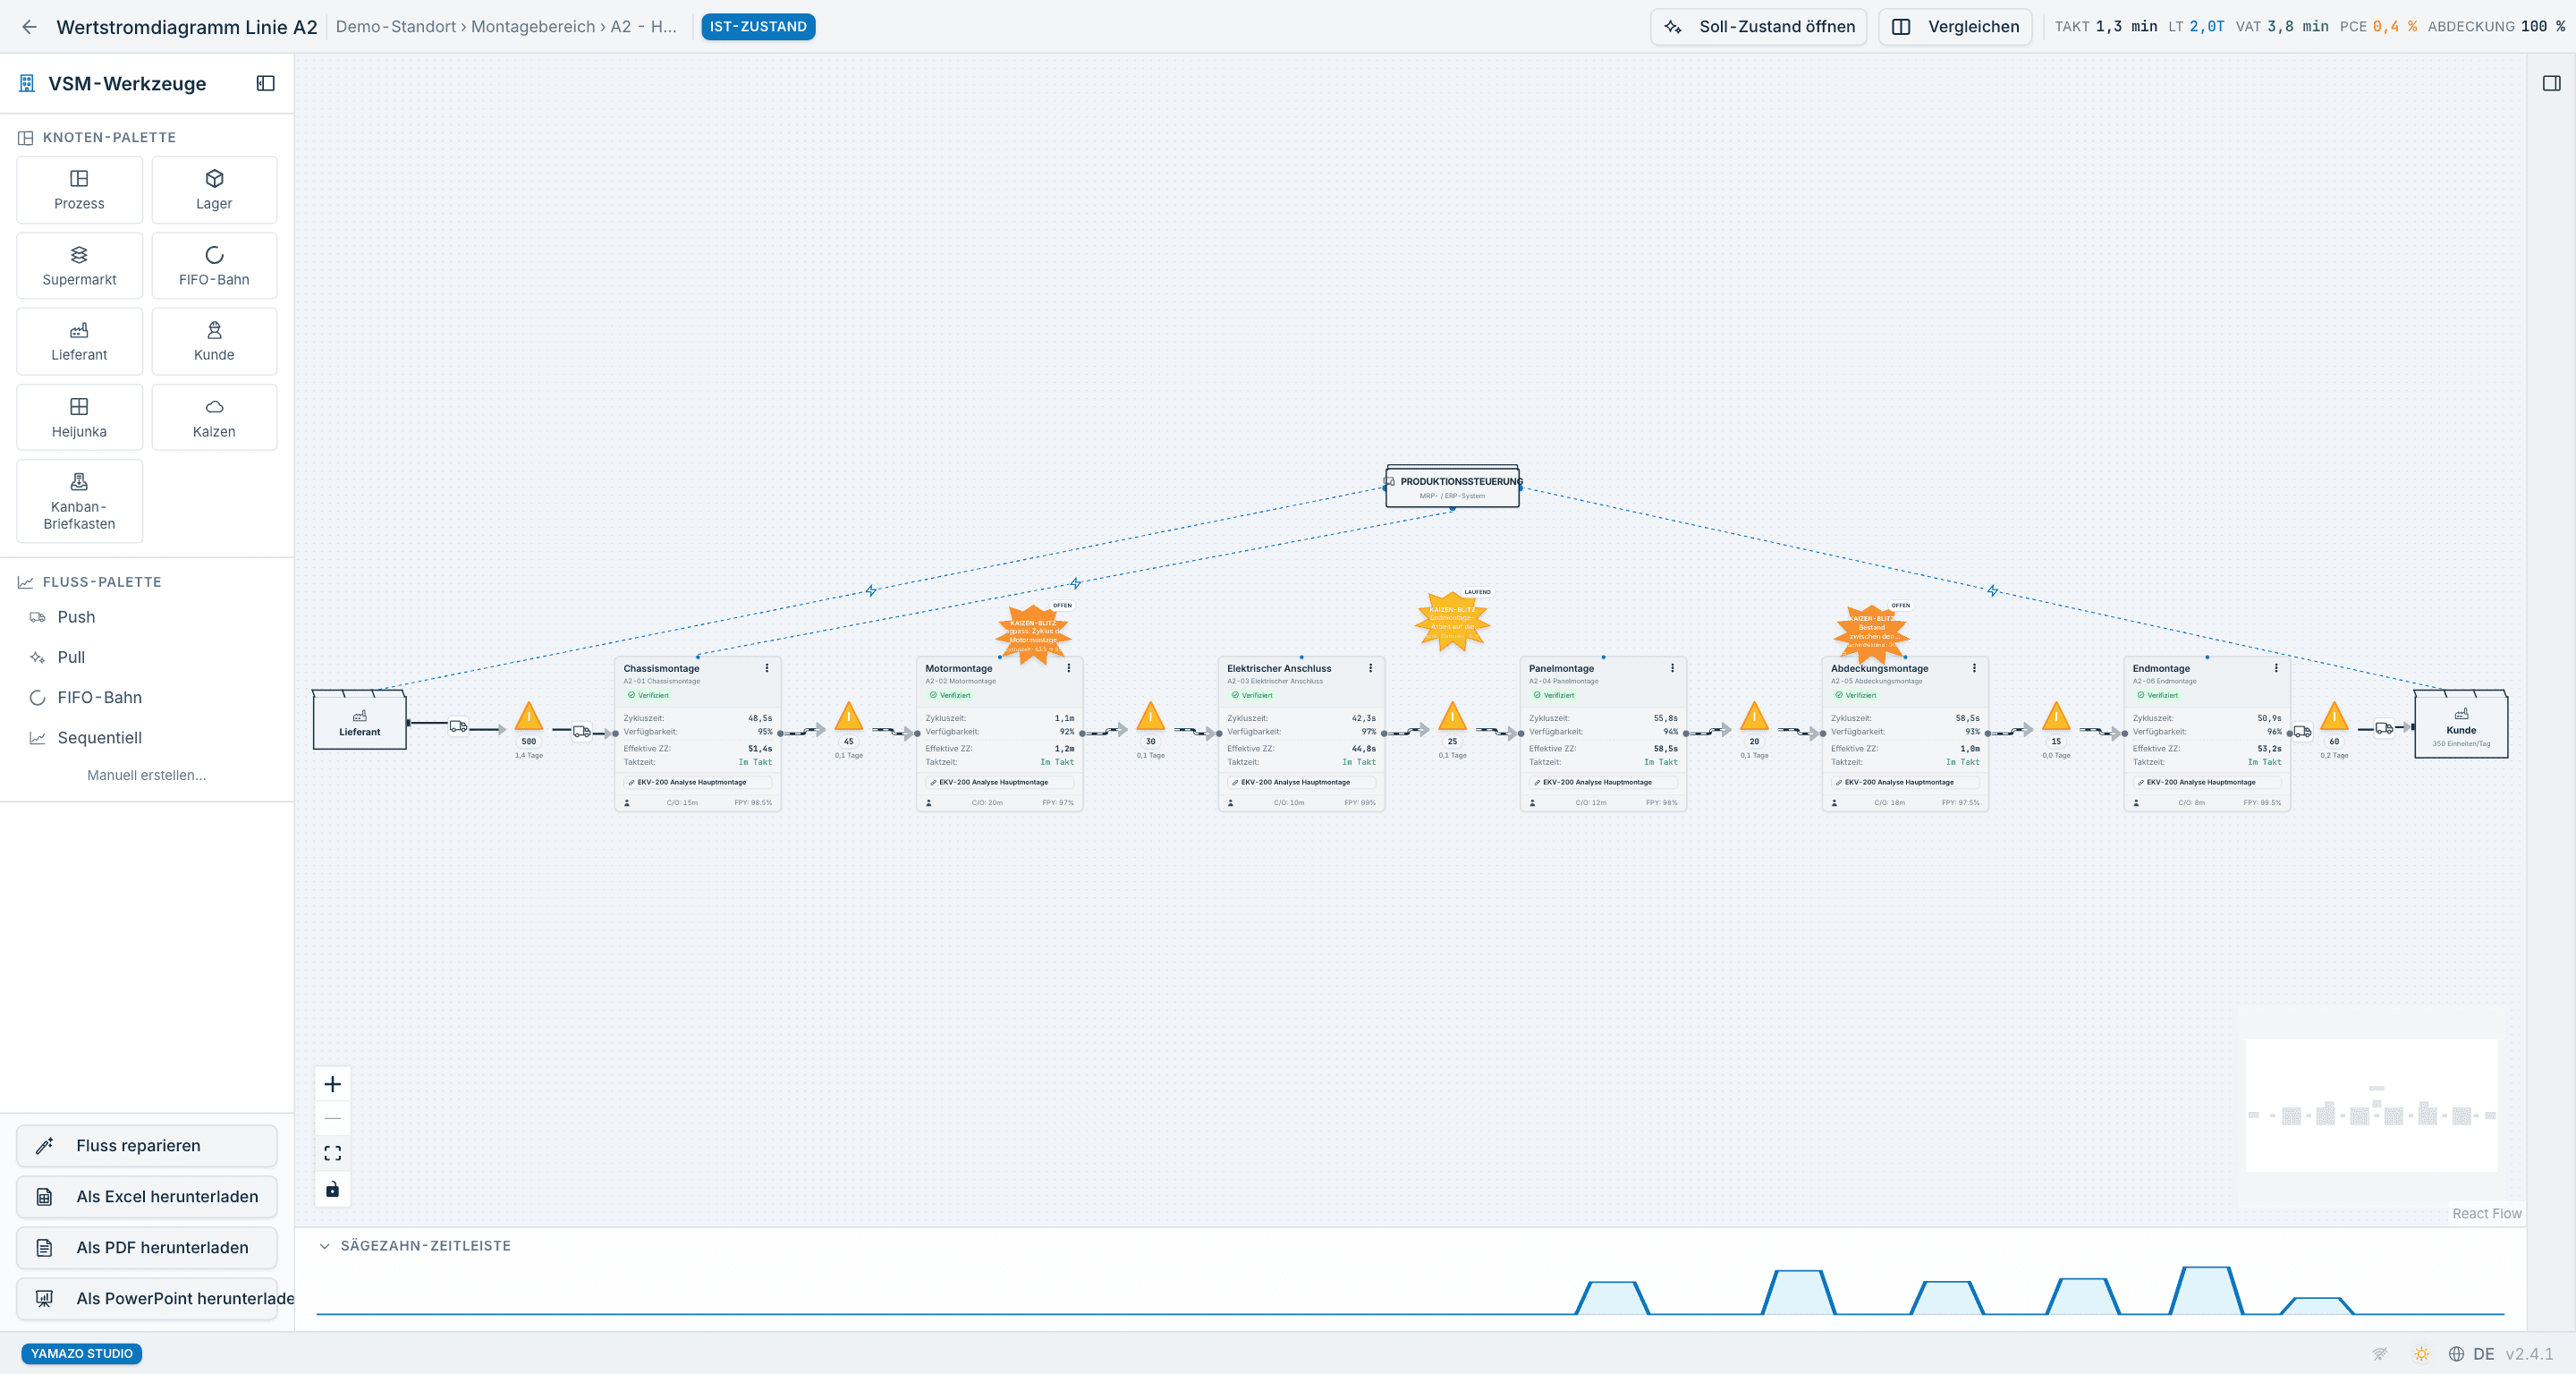
Task: Select the Push flow type
Action: pos(147,618)
